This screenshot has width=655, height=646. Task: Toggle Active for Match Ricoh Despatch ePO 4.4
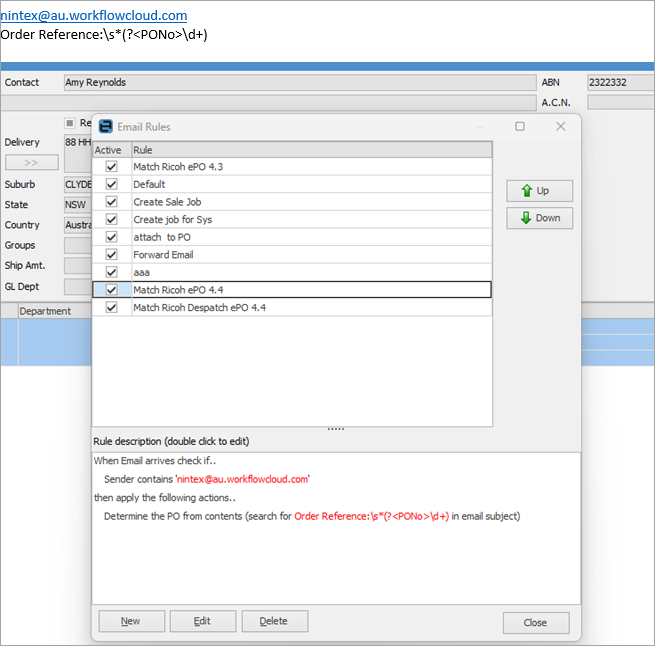(112, 308)
